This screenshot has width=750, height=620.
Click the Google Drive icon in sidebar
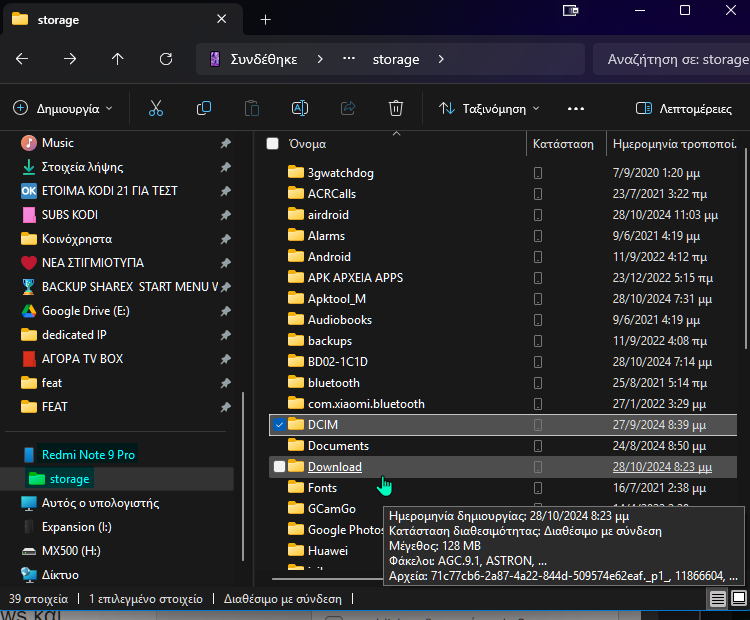[29, 311]
